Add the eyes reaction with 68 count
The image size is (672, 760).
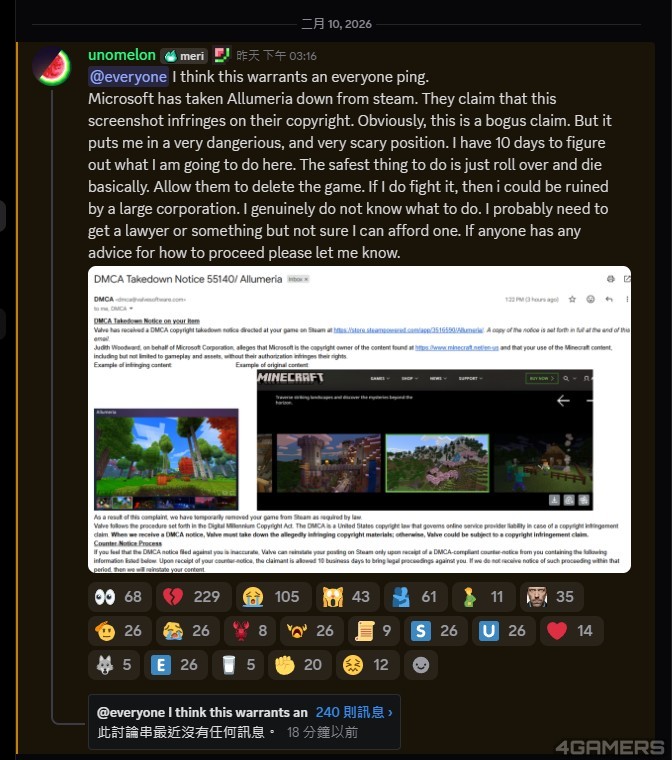click(x=120, y=596)
